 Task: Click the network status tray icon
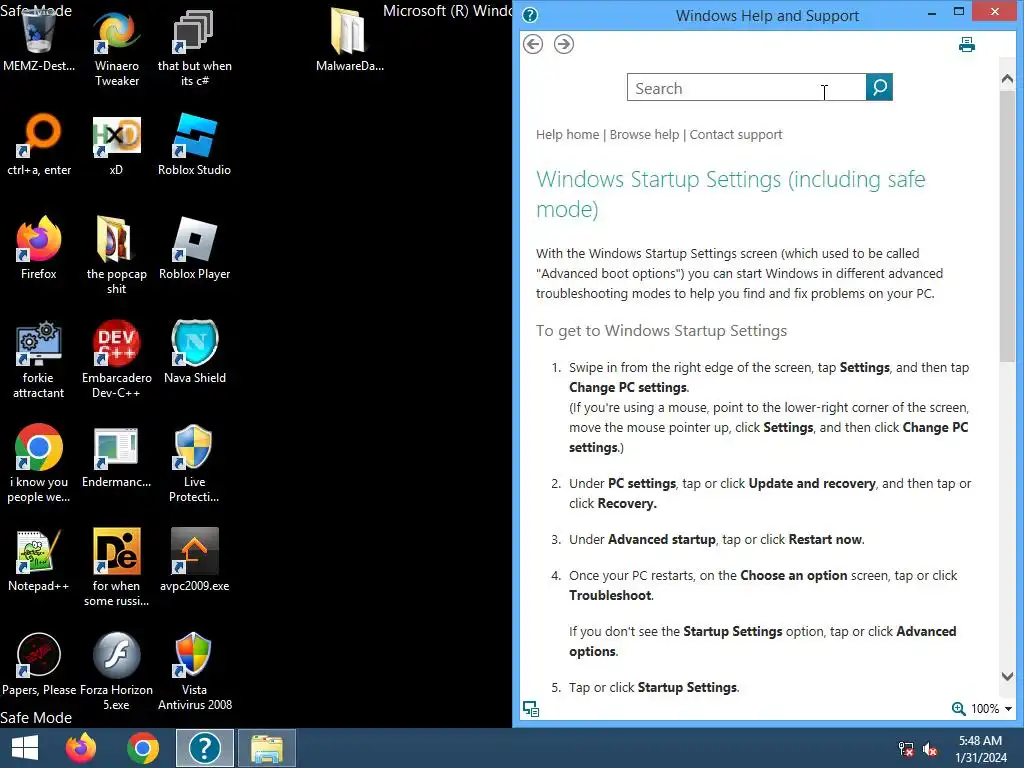(906, 749)
